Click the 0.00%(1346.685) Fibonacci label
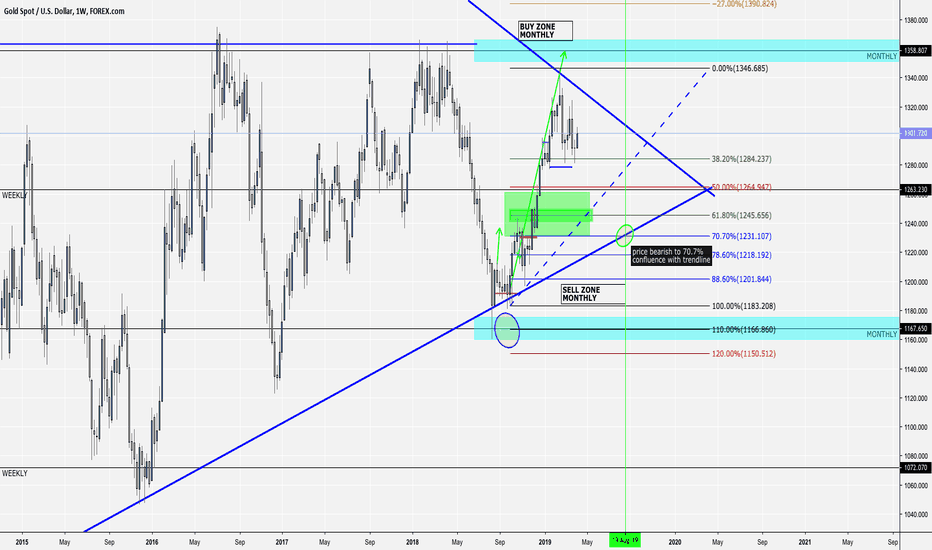The height and width of the screenshot is (550, 932). click(x=739, y=68)
